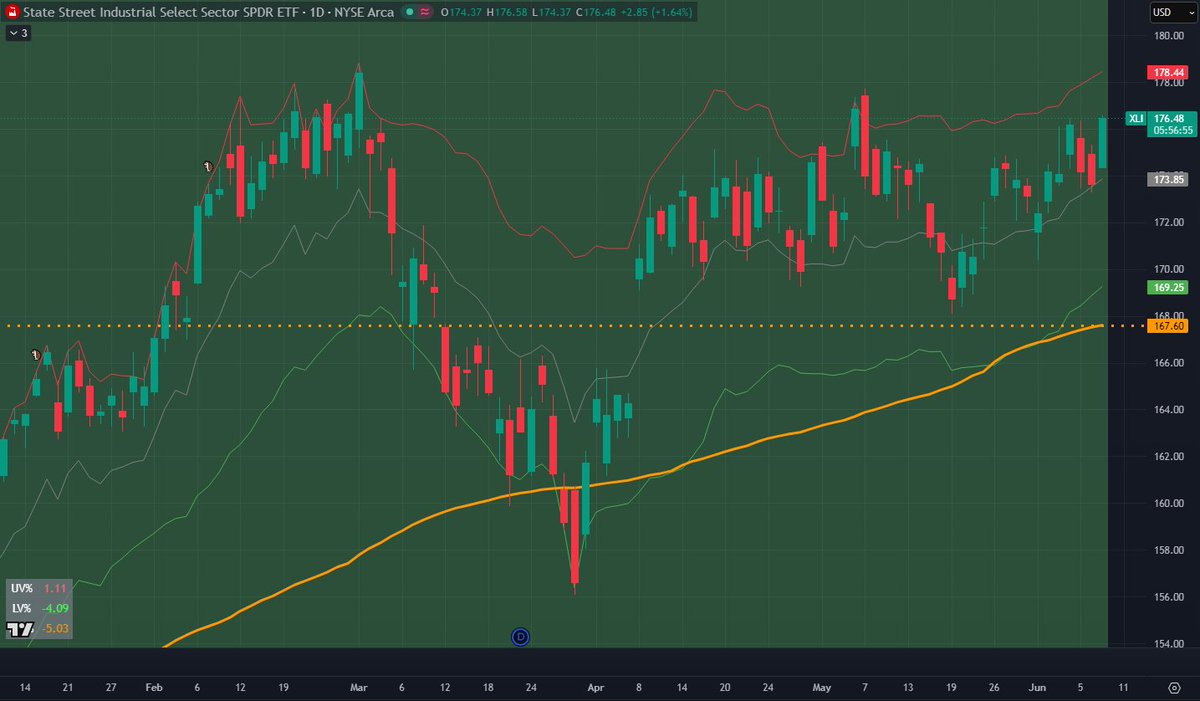The height and width of the screenshot is (701, 1200).
Task: Click the 160.00 price scale label
Action: [x=1168, y=503]
